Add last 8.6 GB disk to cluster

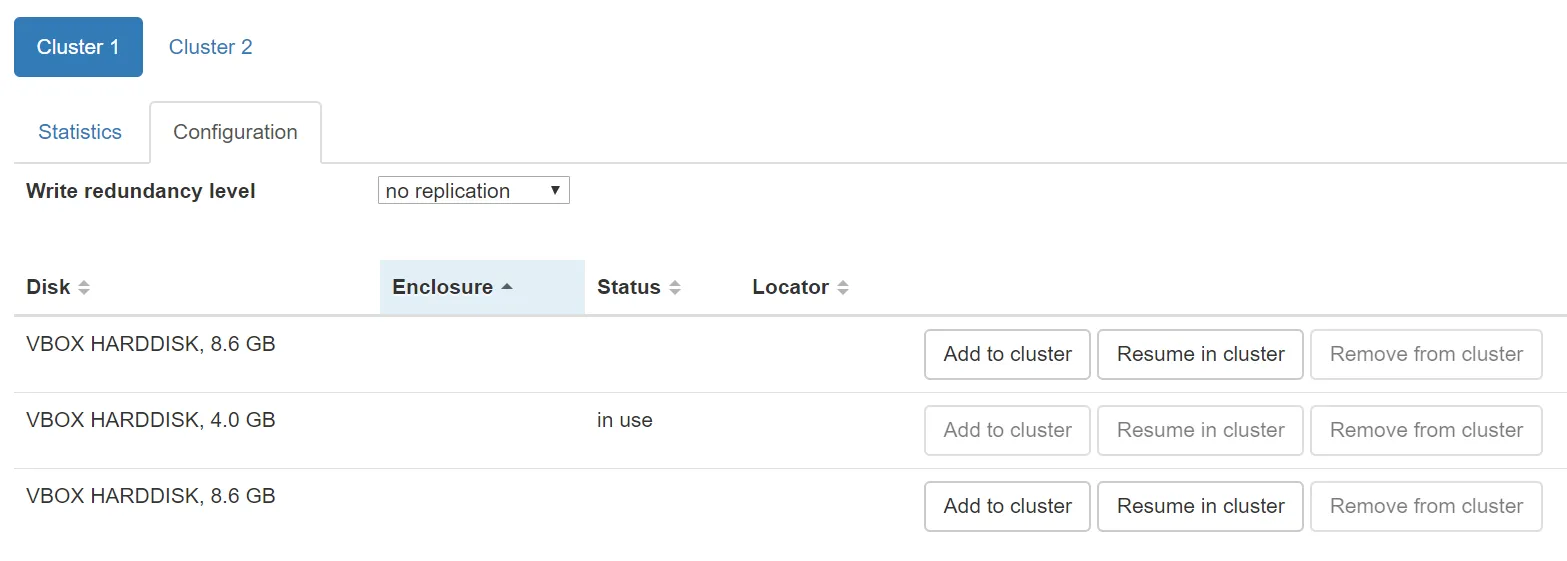1007,506
